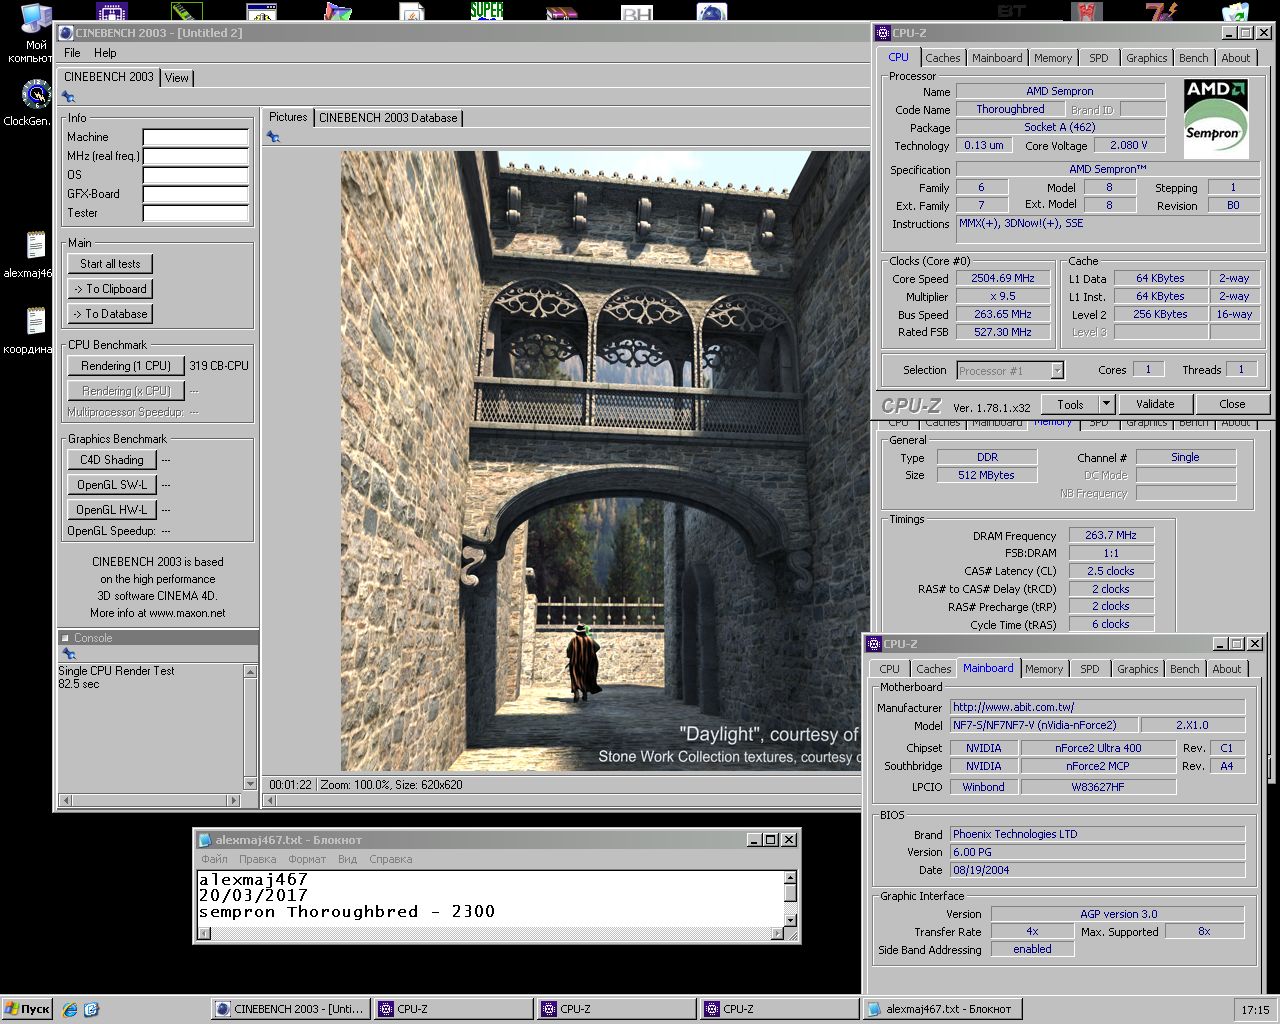Open Формат menu in Notepad
Screen dimensions: 1280x1024
tap(307, 859)
